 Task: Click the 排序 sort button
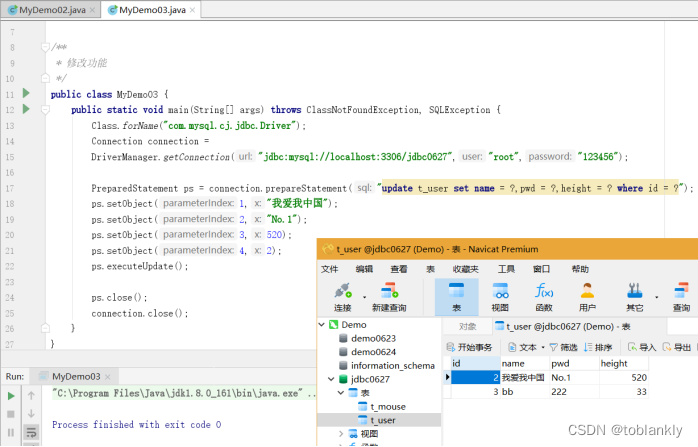pos(598,347)
